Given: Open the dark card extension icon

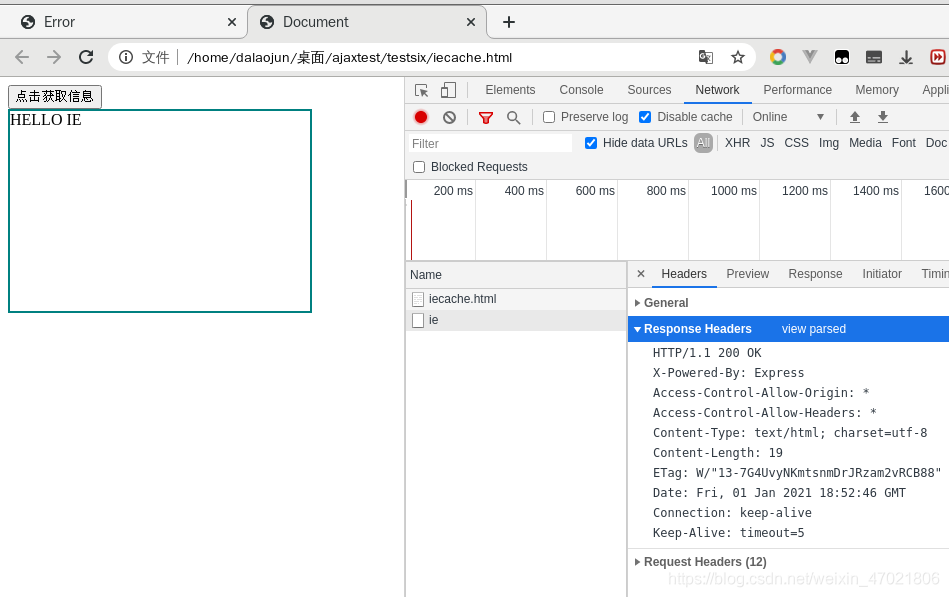Looking at the screenshot, I should pos(874,58).
